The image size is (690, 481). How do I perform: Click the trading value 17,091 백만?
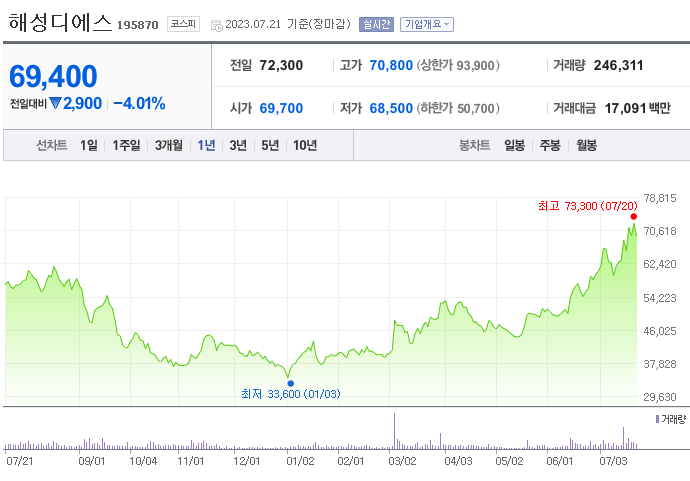click(637, 108)
